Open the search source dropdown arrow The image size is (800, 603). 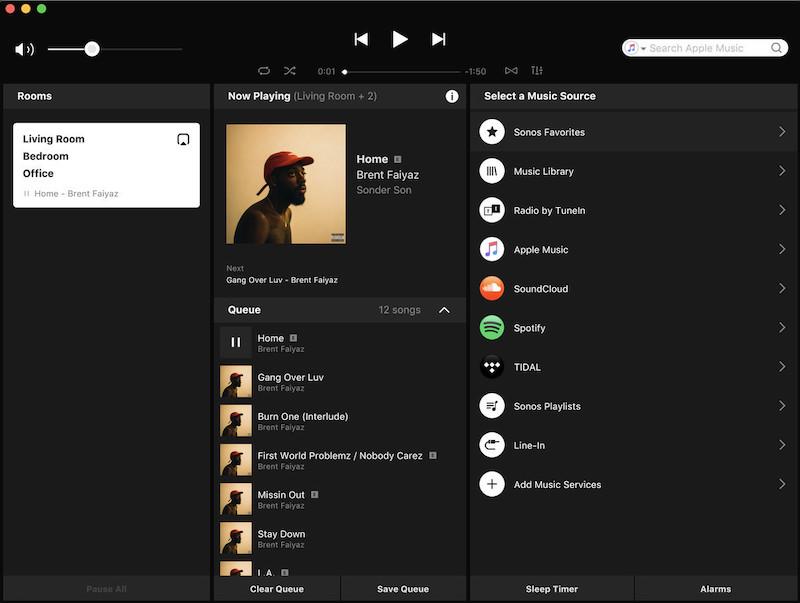643,48
